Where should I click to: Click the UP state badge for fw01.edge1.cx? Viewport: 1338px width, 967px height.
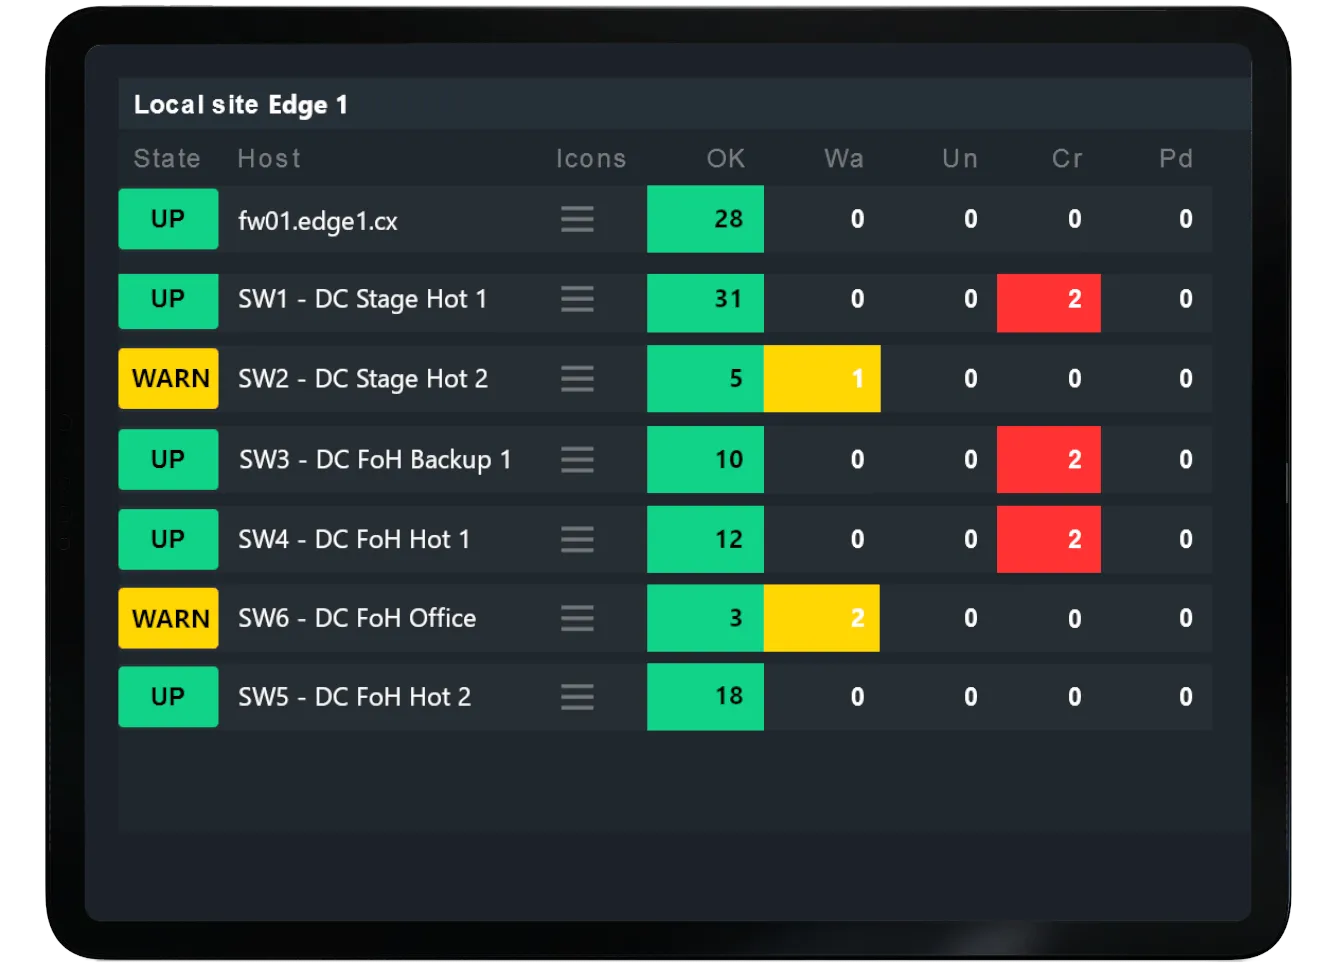168,219
